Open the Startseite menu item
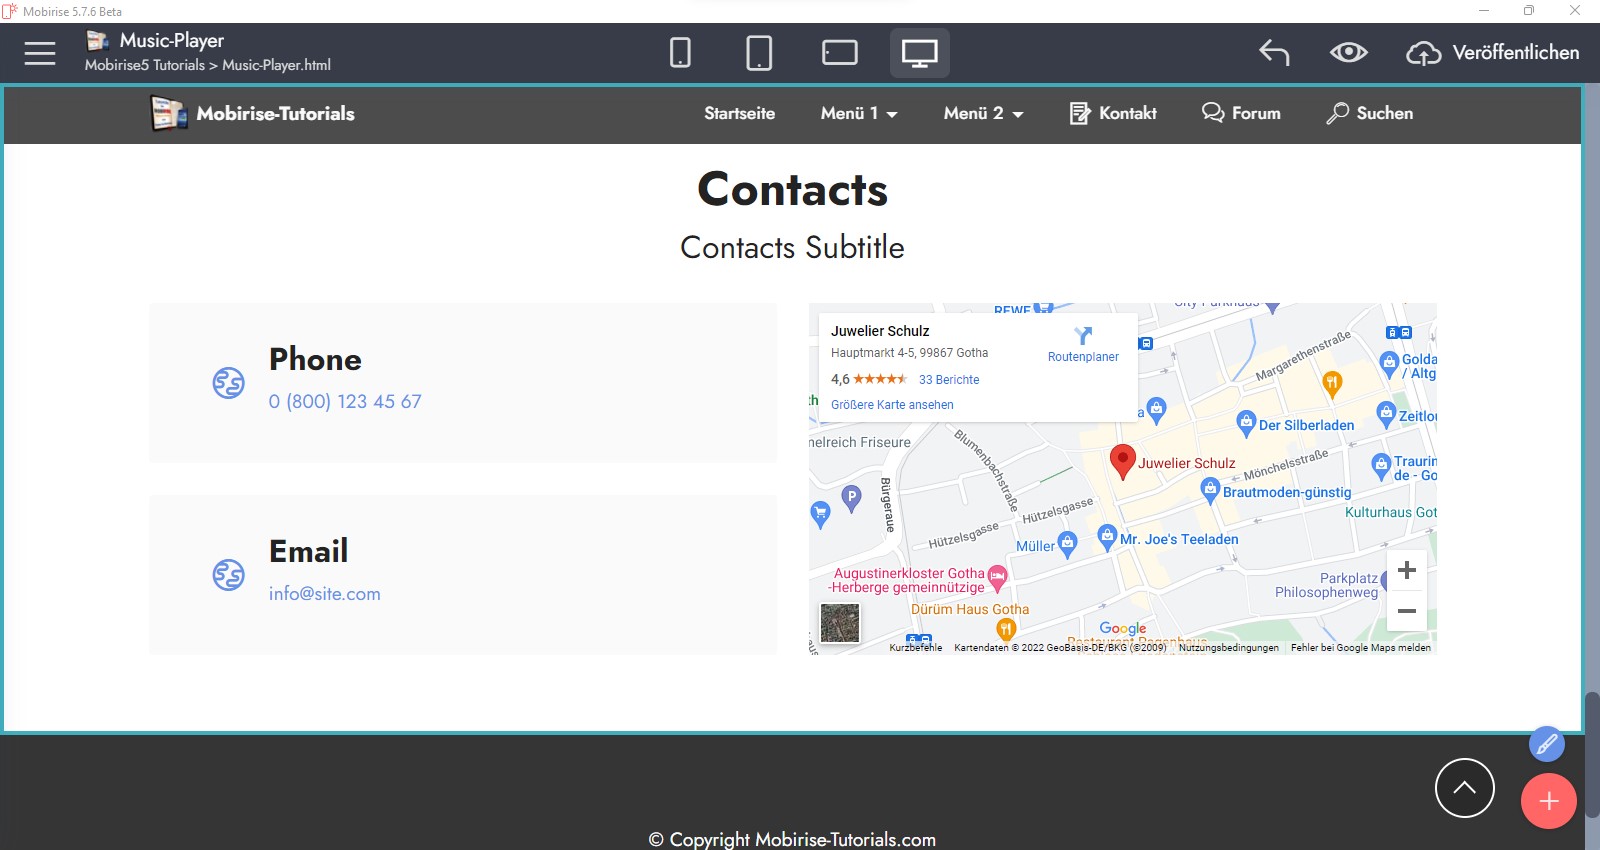The image size is (1600, 850). click(x=739, y=114)
